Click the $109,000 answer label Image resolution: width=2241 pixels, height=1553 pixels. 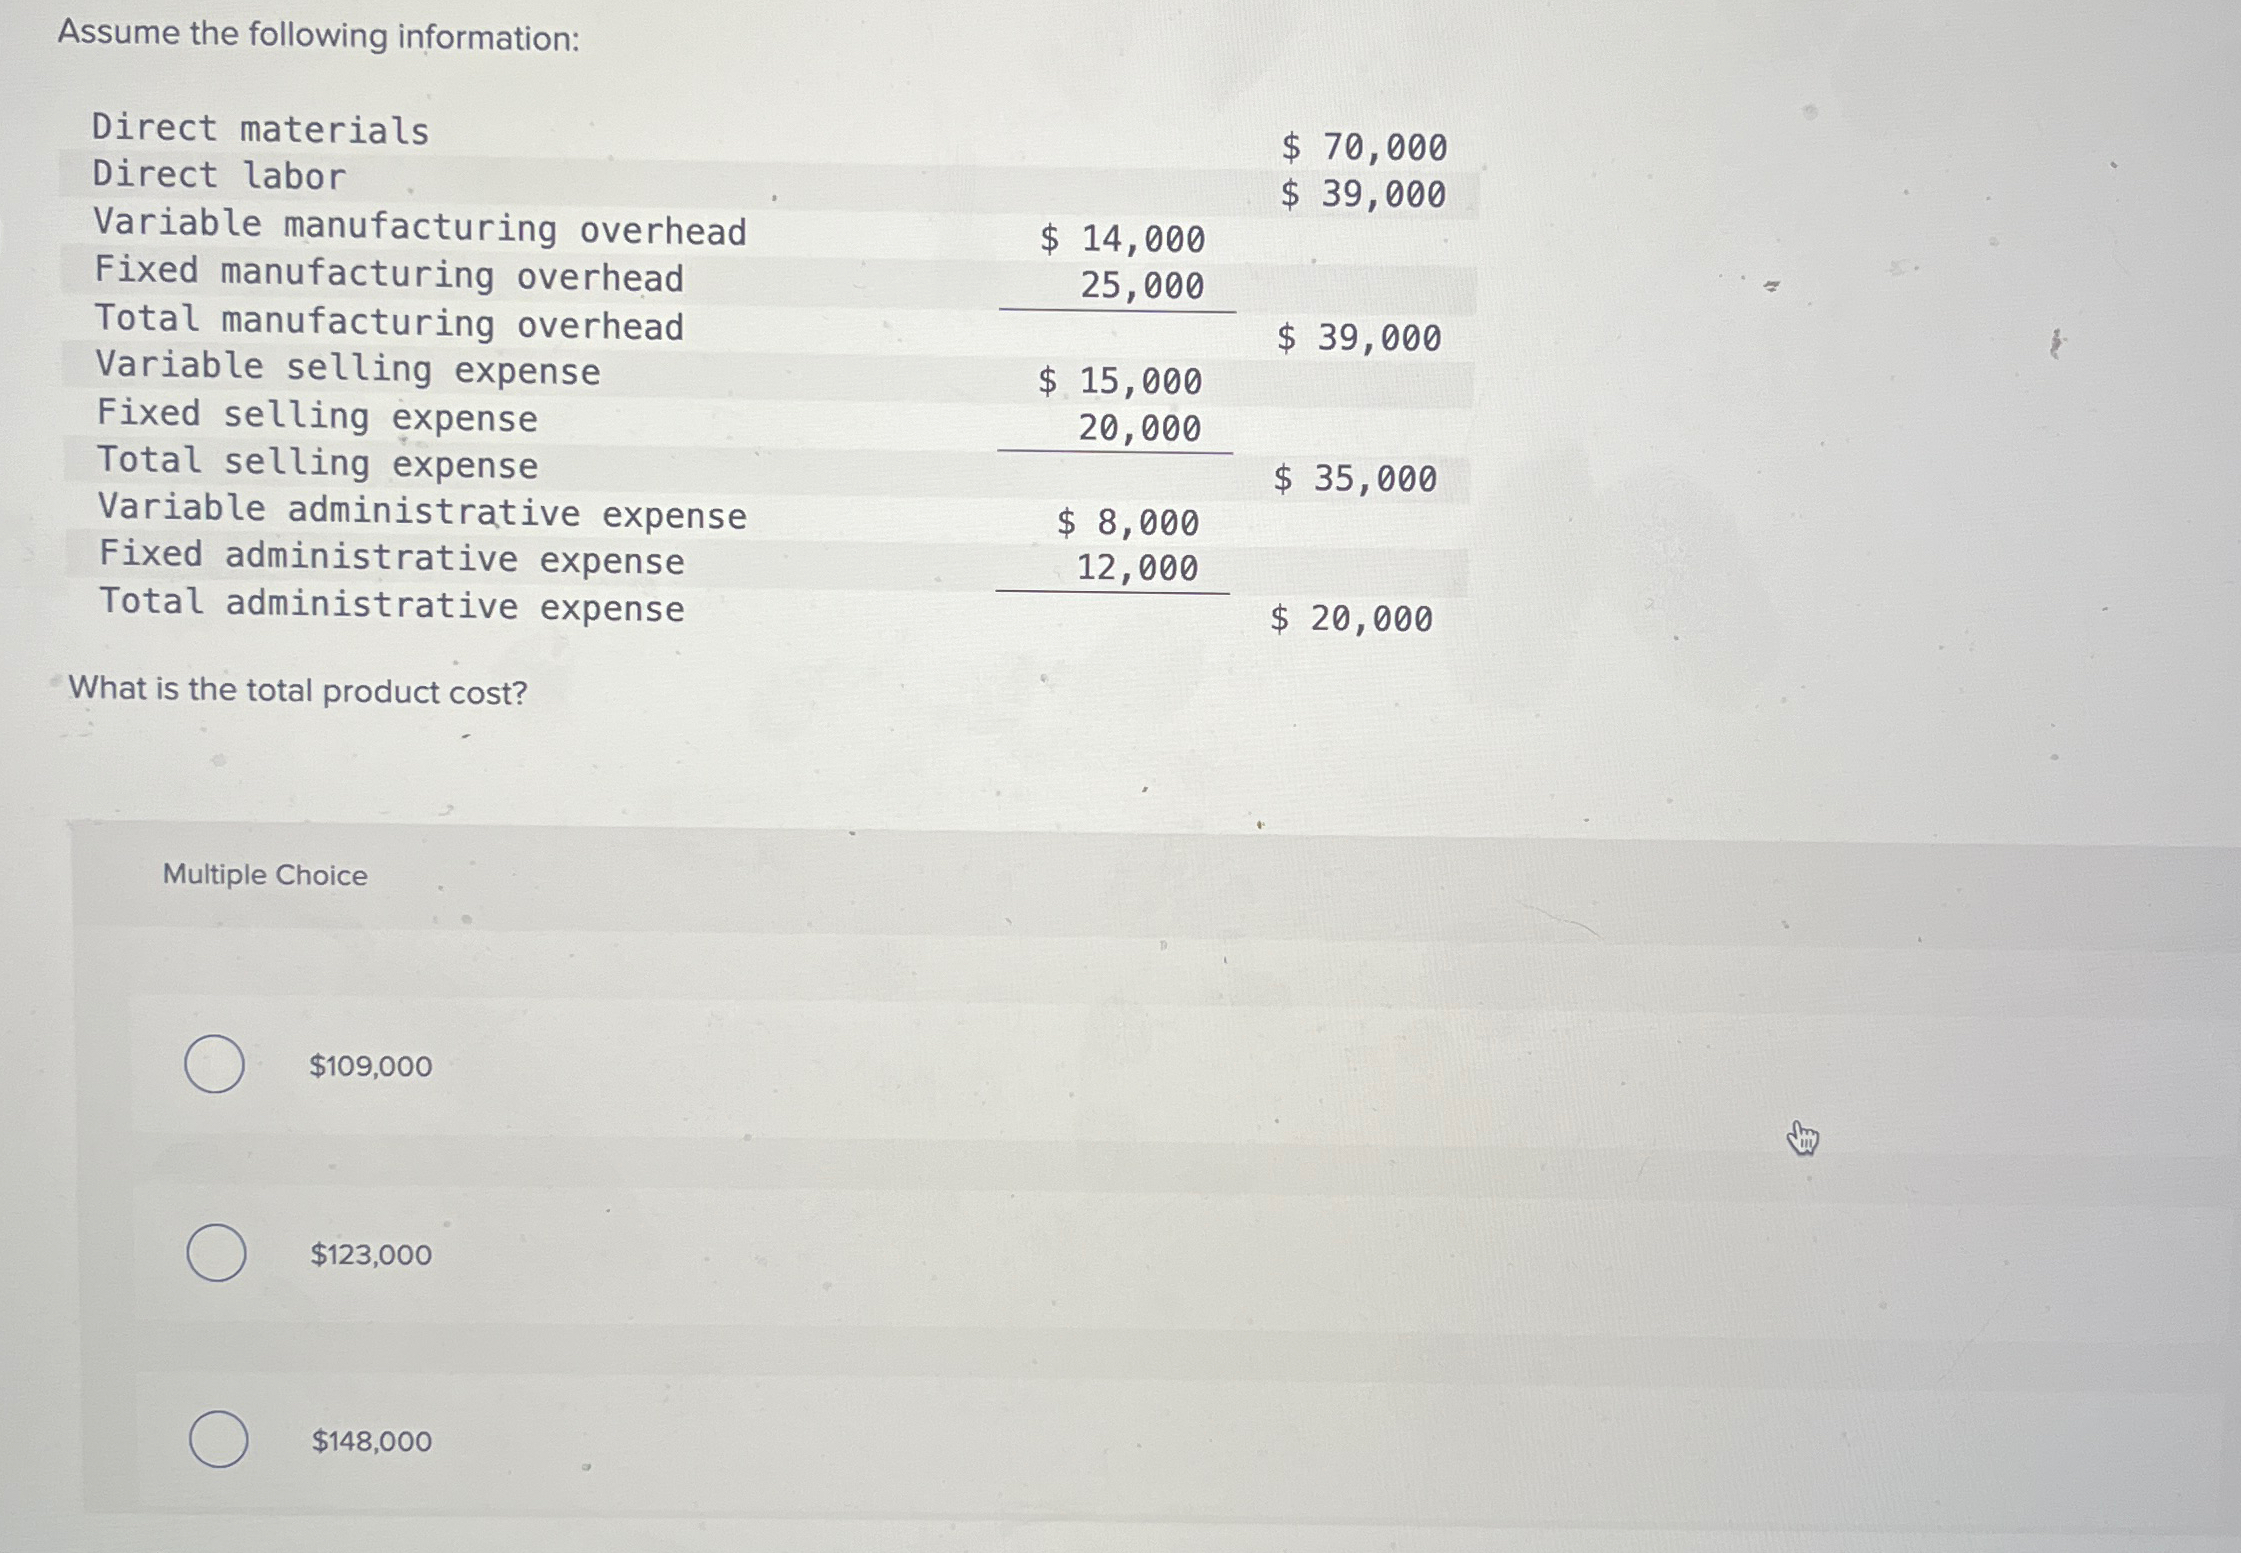[x=368, y=1066]
